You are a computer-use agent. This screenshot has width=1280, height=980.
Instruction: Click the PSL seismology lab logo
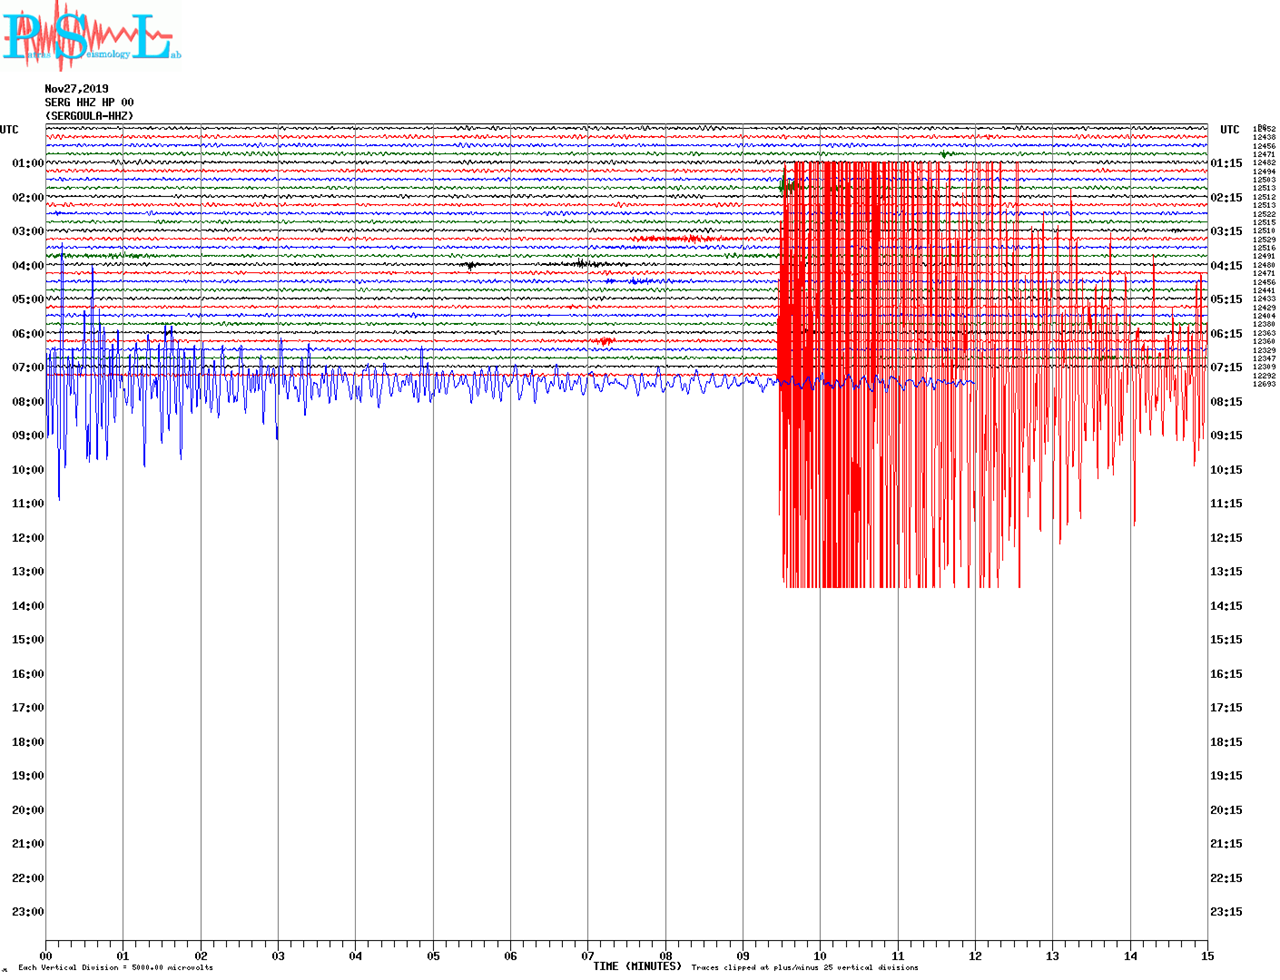coord(91,37)
